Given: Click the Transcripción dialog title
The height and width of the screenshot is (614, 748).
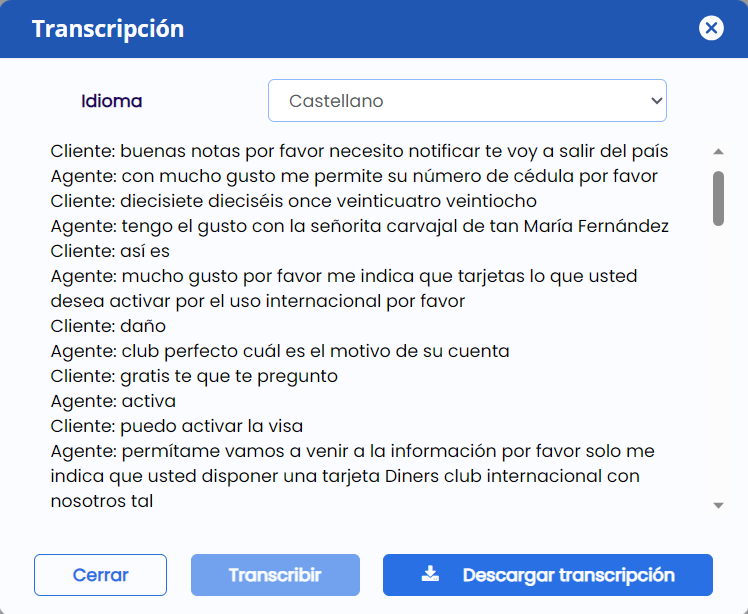Looking at the screenshot, I should click(108, 29).
